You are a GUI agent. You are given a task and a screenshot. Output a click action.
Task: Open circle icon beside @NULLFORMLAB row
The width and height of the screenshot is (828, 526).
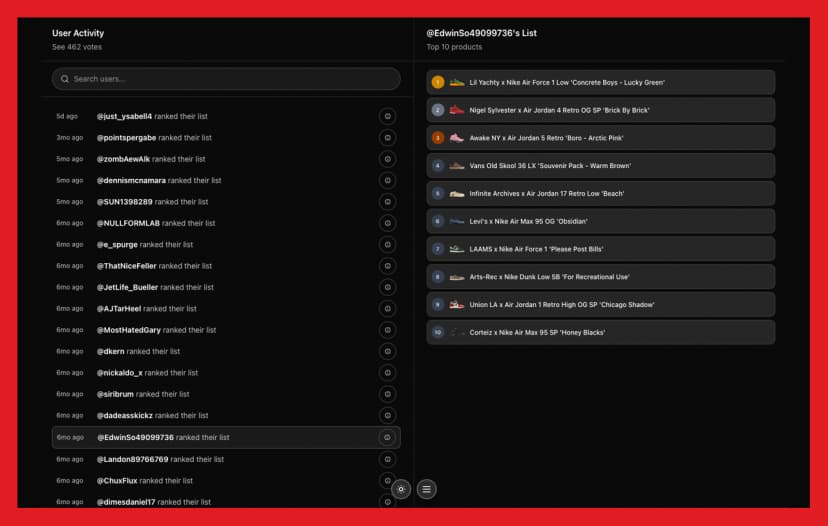[x=387, y=223]
